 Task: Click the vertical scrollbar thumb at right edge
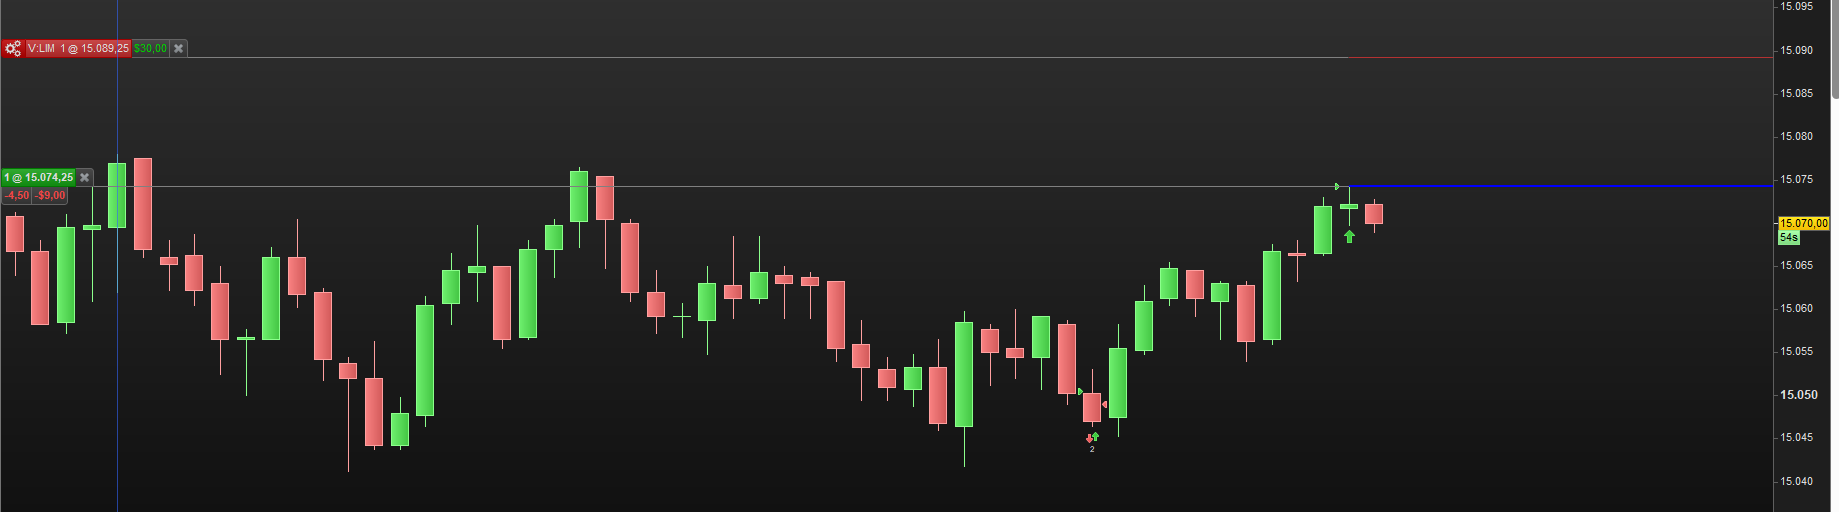coord(1835,50)
